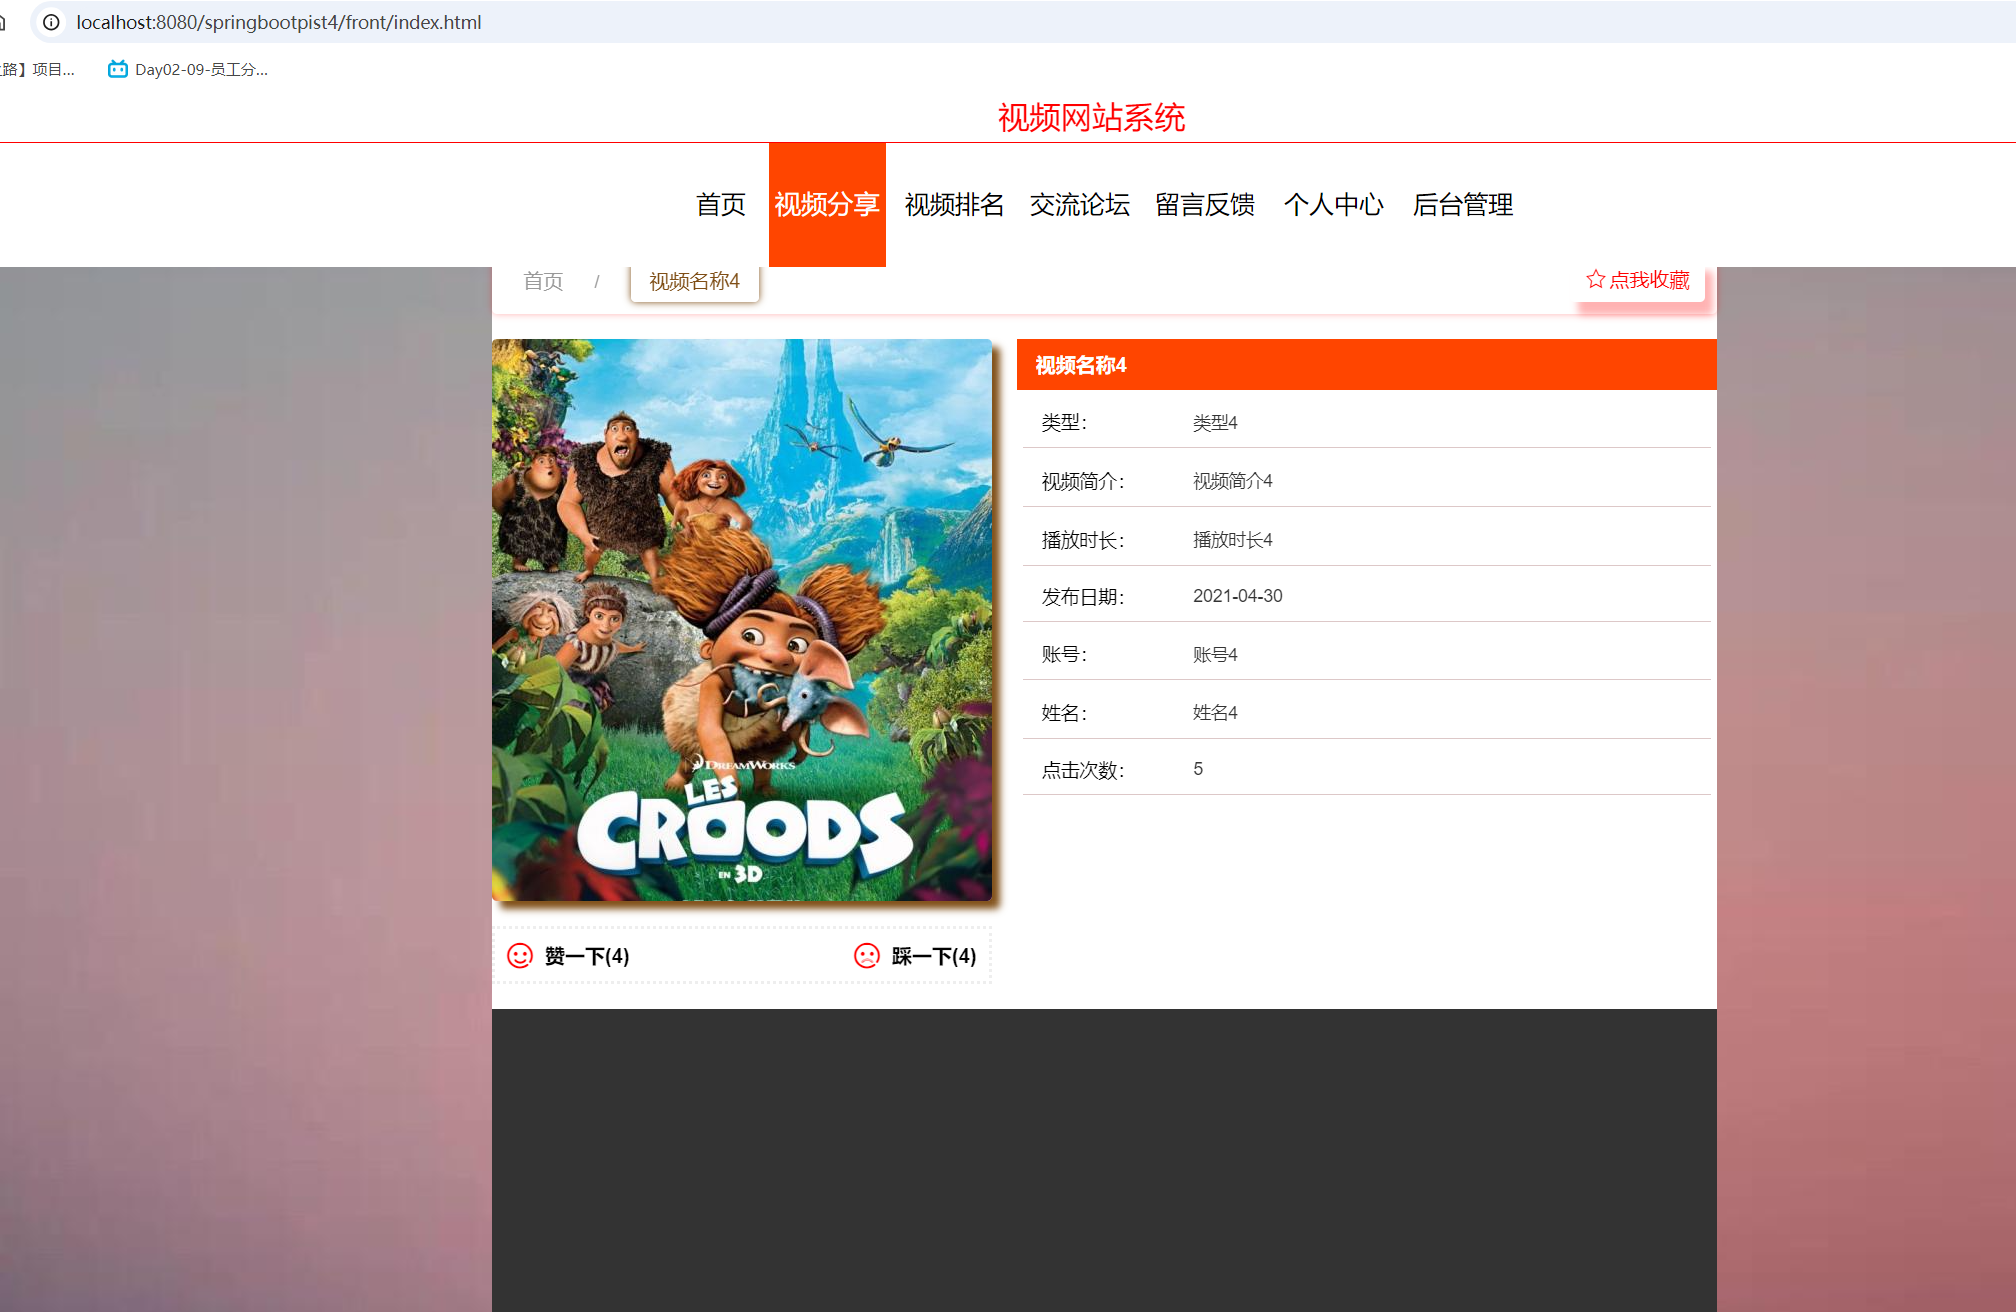Select the 视频名称4 breadcrumb label

click(x=694, y=281)
